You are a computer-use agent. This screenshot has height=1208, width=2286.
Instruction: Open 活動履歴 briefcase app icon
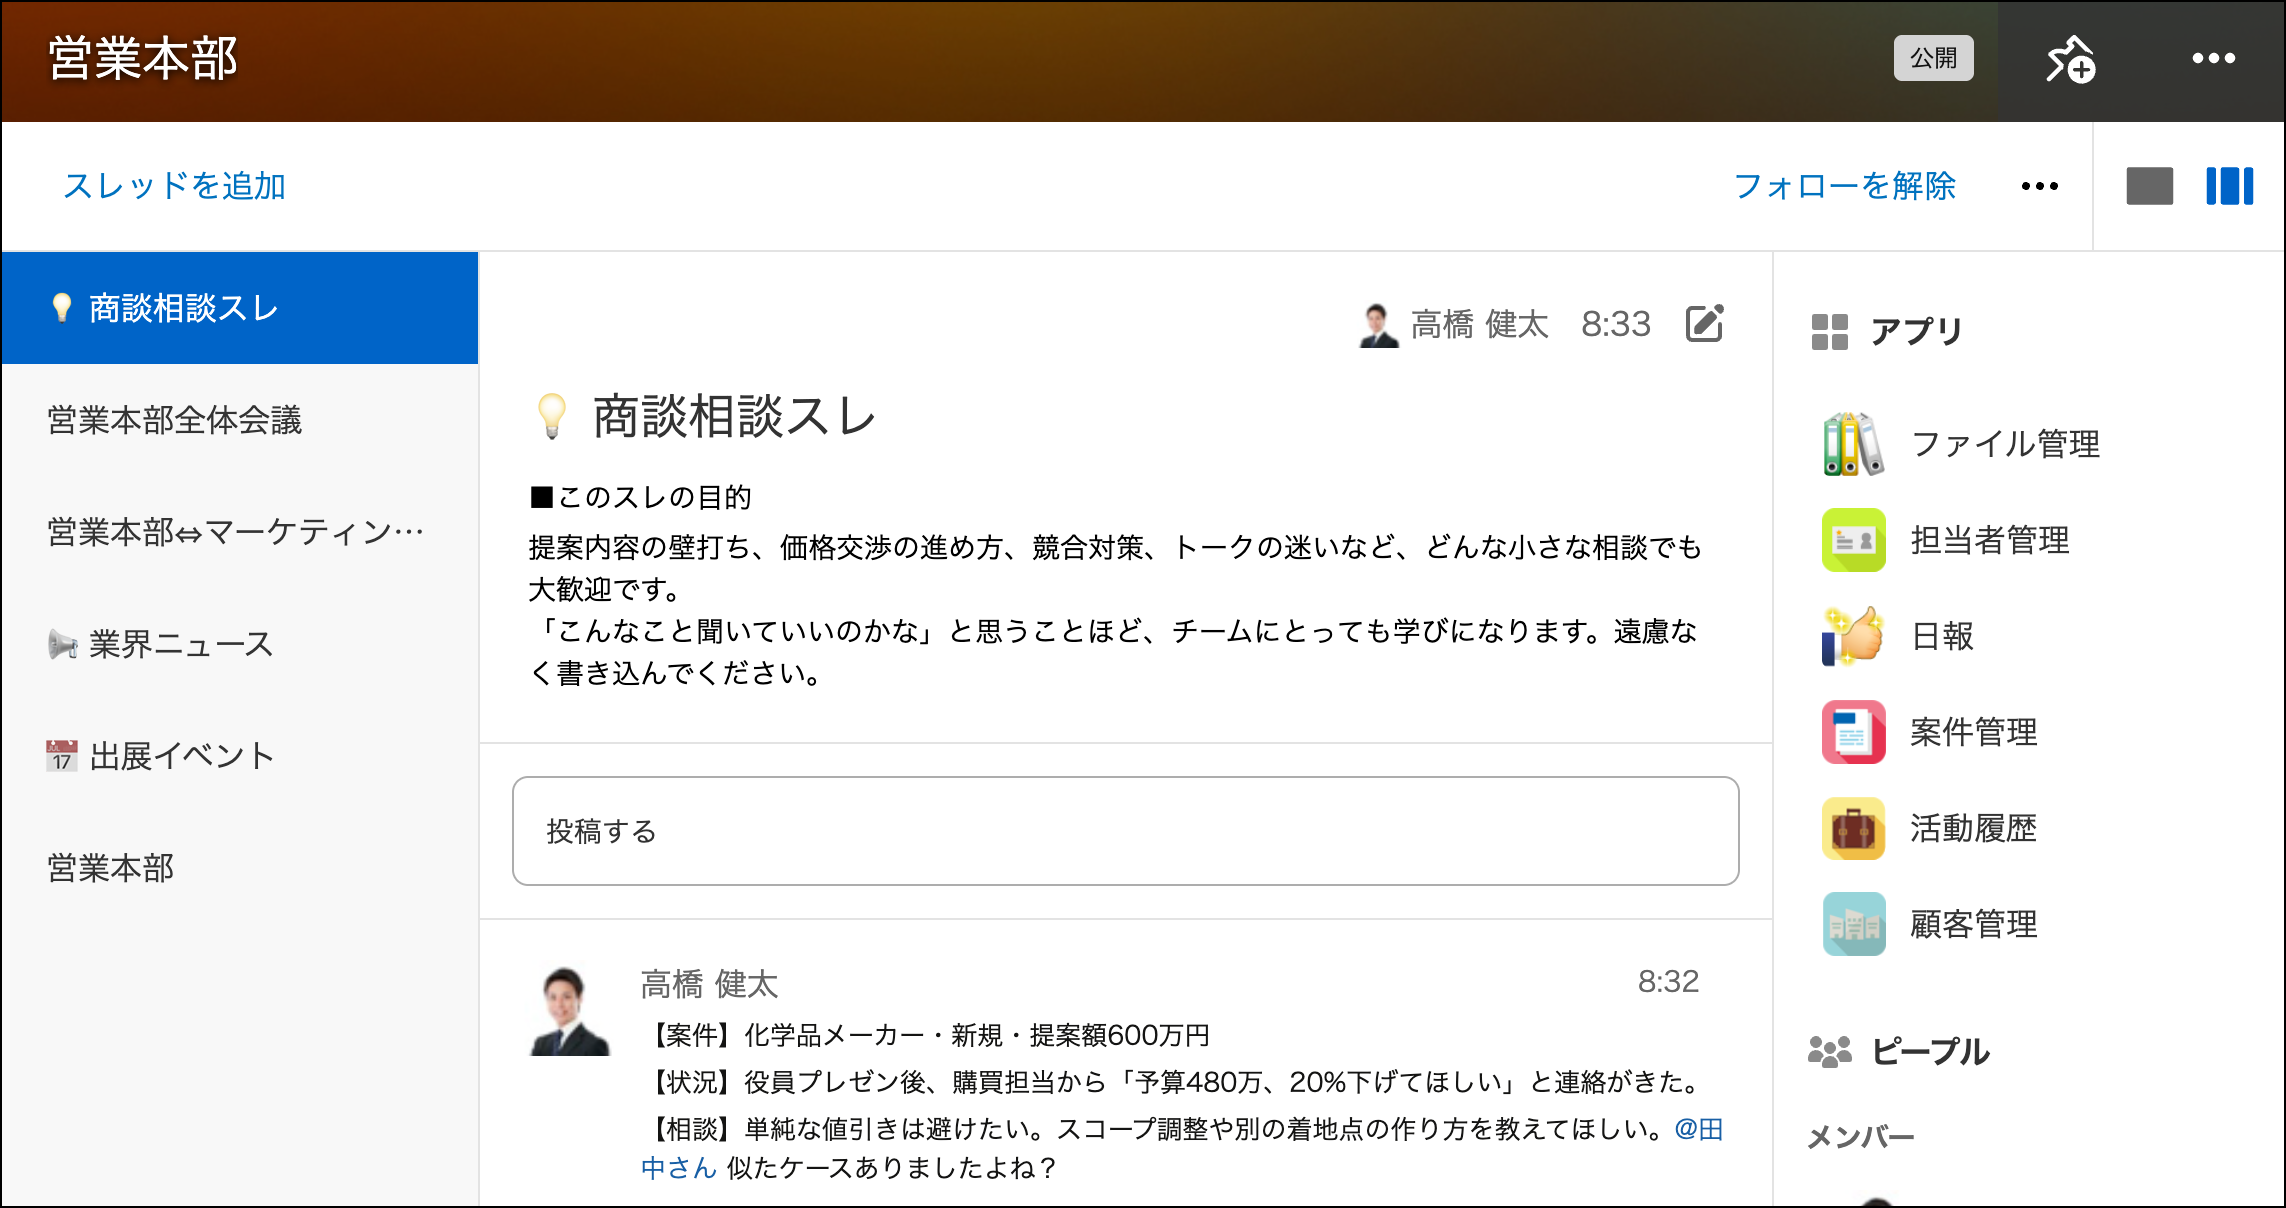point(1853,828)
